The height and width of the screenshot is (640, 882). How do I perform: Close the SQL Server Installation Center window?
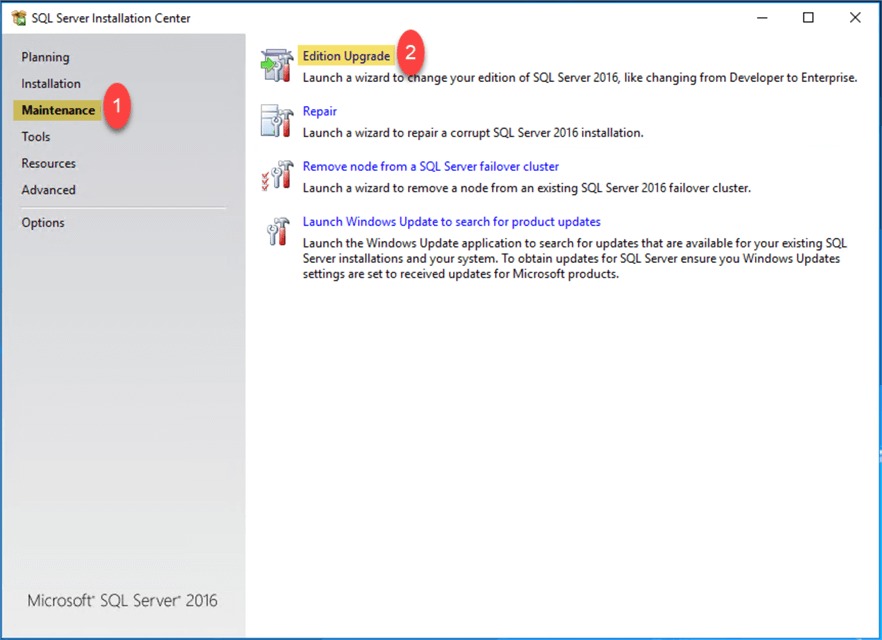[x=855, y=18]
